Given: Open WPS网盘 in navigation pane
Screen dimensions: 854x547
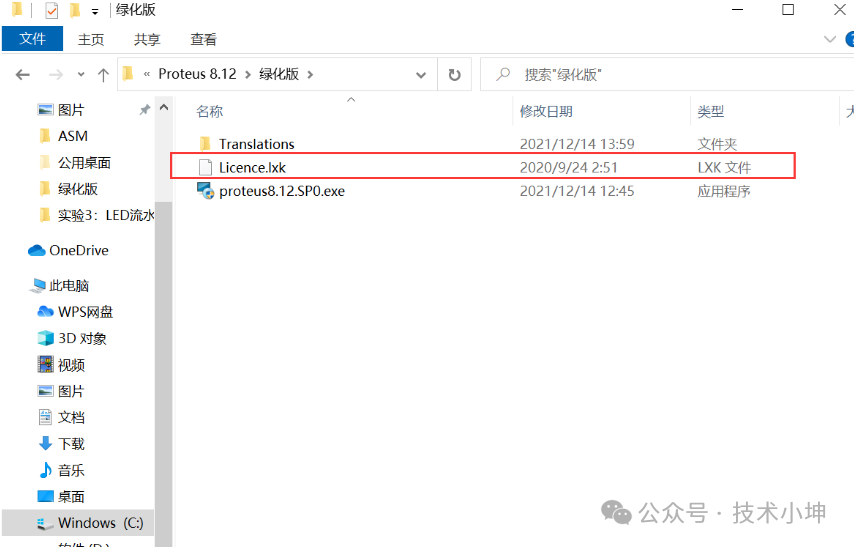Looking at the screenshot, I should click(85, 312).
